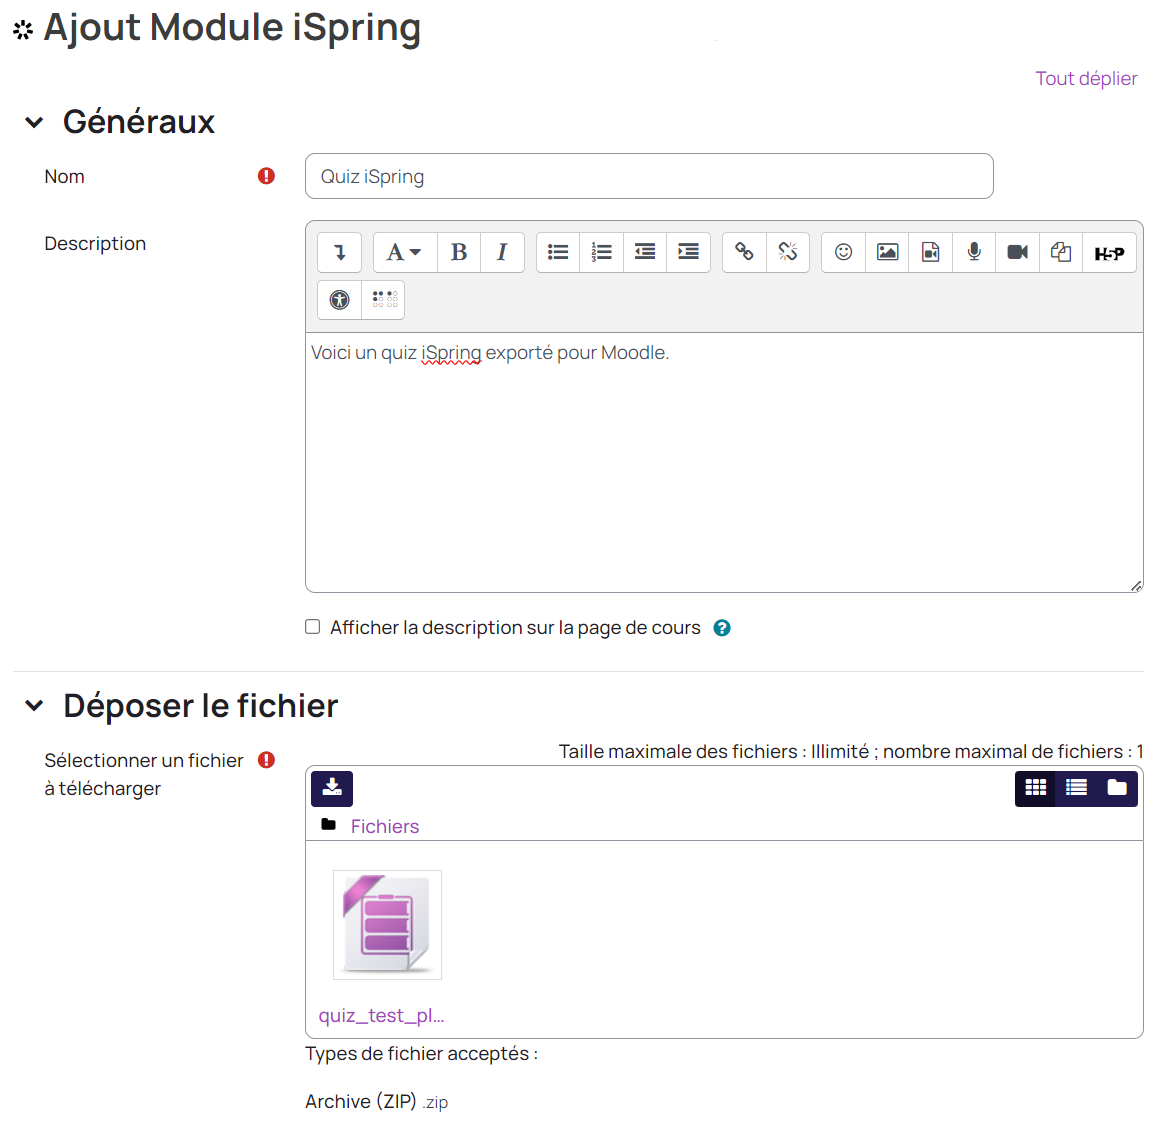Image resolution: width=1166 pixels, height=1122 pixels.
Task: Click the Nom text input field
Action: click(649, 176)
